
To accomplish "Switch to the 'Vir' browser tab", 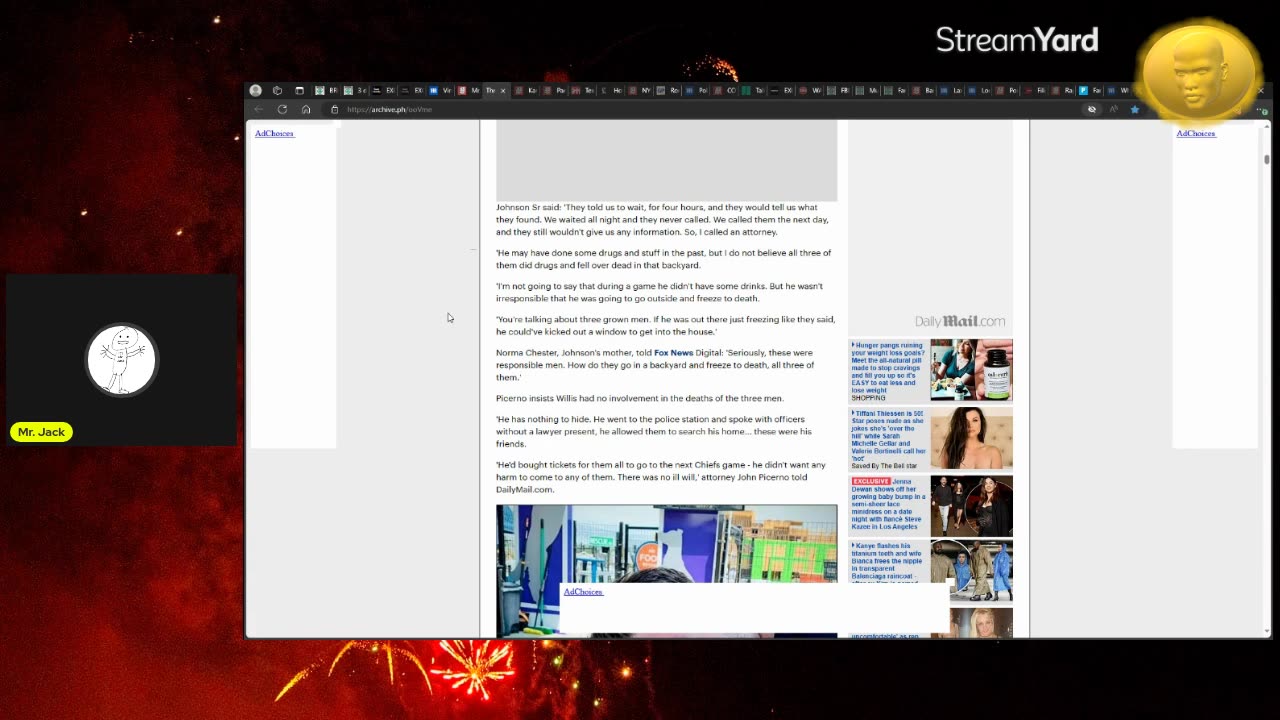I will tap(440, 90).
